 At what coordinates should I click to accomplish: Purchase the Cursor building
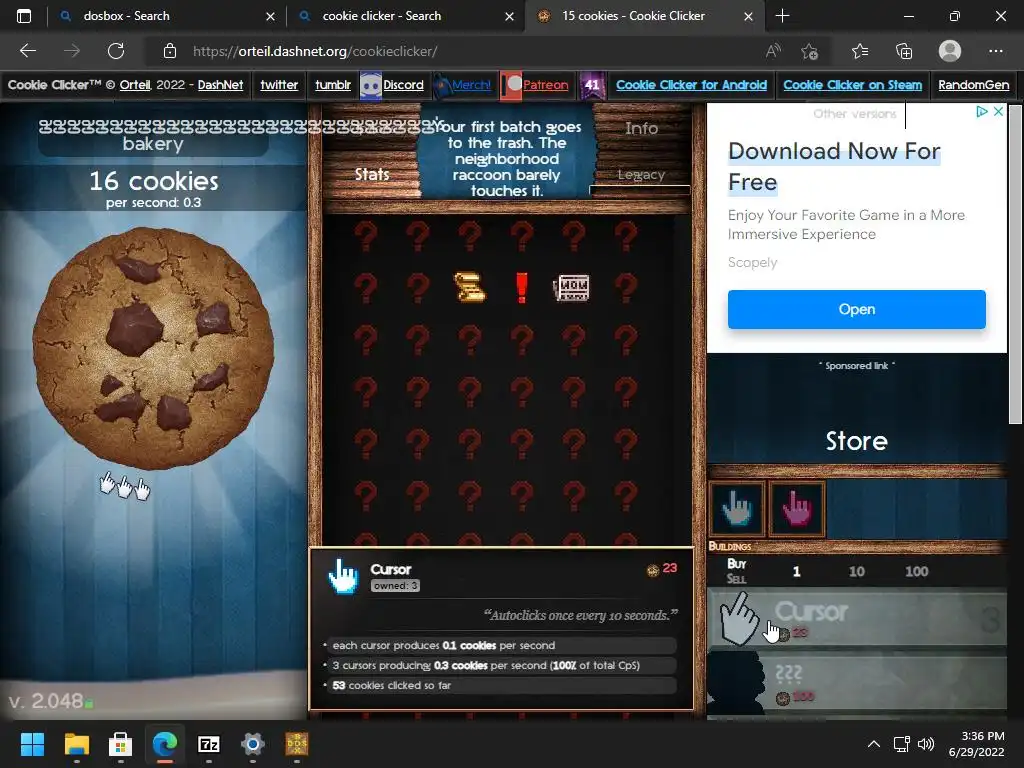pyautogui.click(x=857, y=618)
